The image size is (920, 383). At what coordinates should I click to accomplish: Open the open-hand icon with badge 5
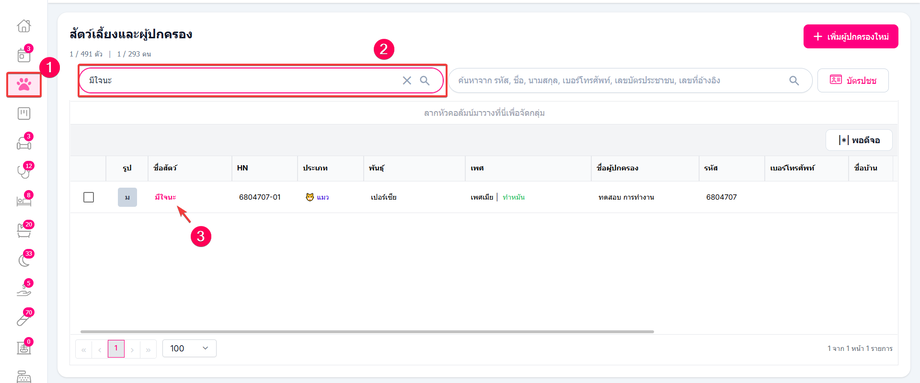23,289
